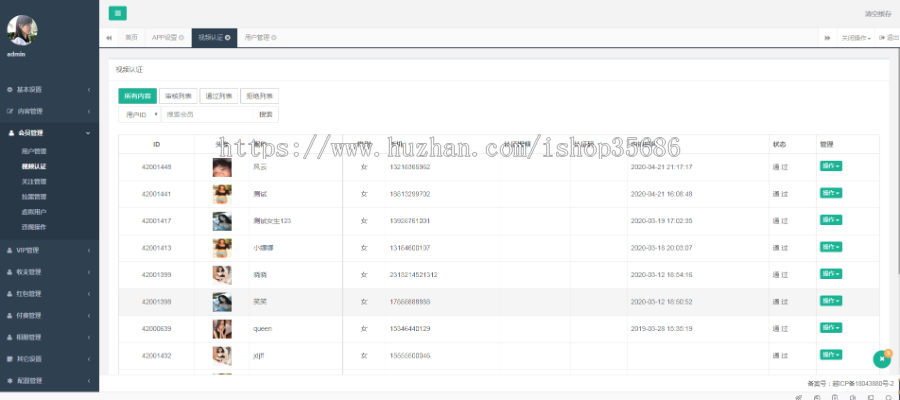
Task: Open the 首页 tab
Action: point(131,38)
